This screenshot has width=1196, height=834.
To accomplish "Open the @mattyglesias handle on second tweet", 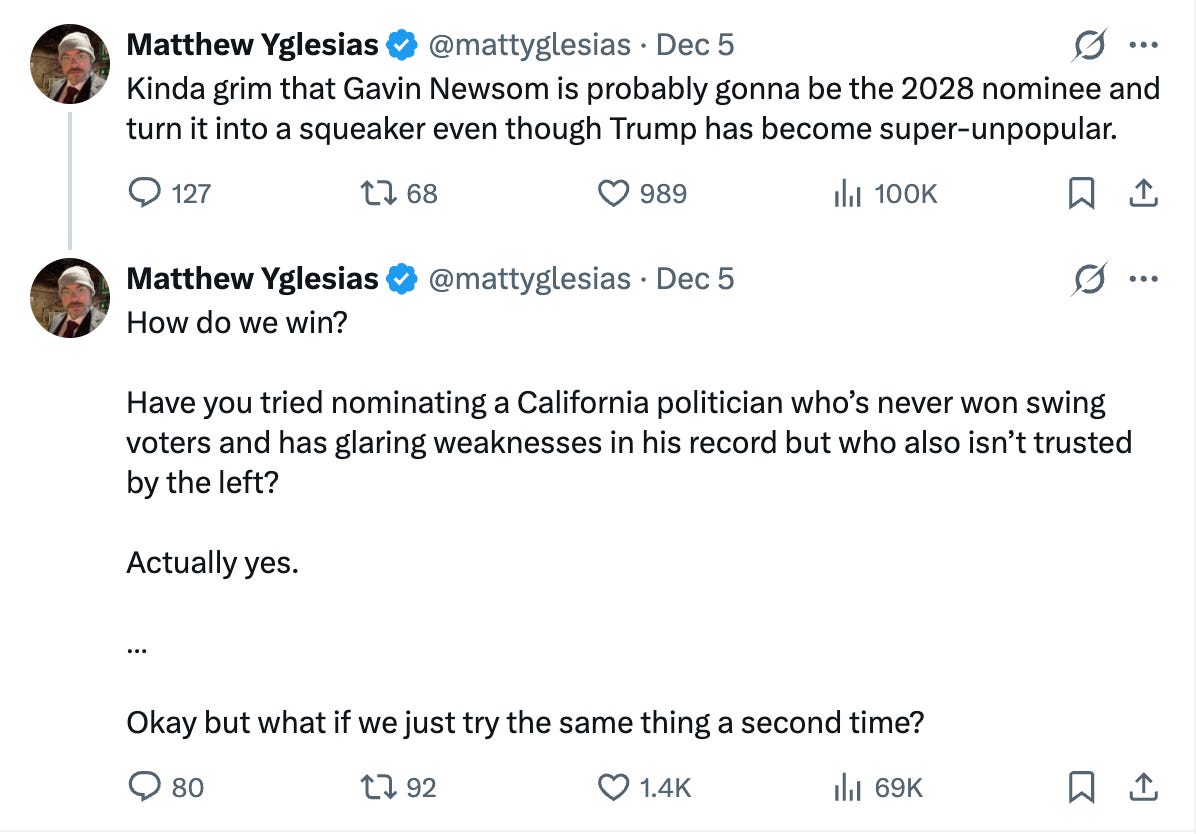I will click(529, 279).
